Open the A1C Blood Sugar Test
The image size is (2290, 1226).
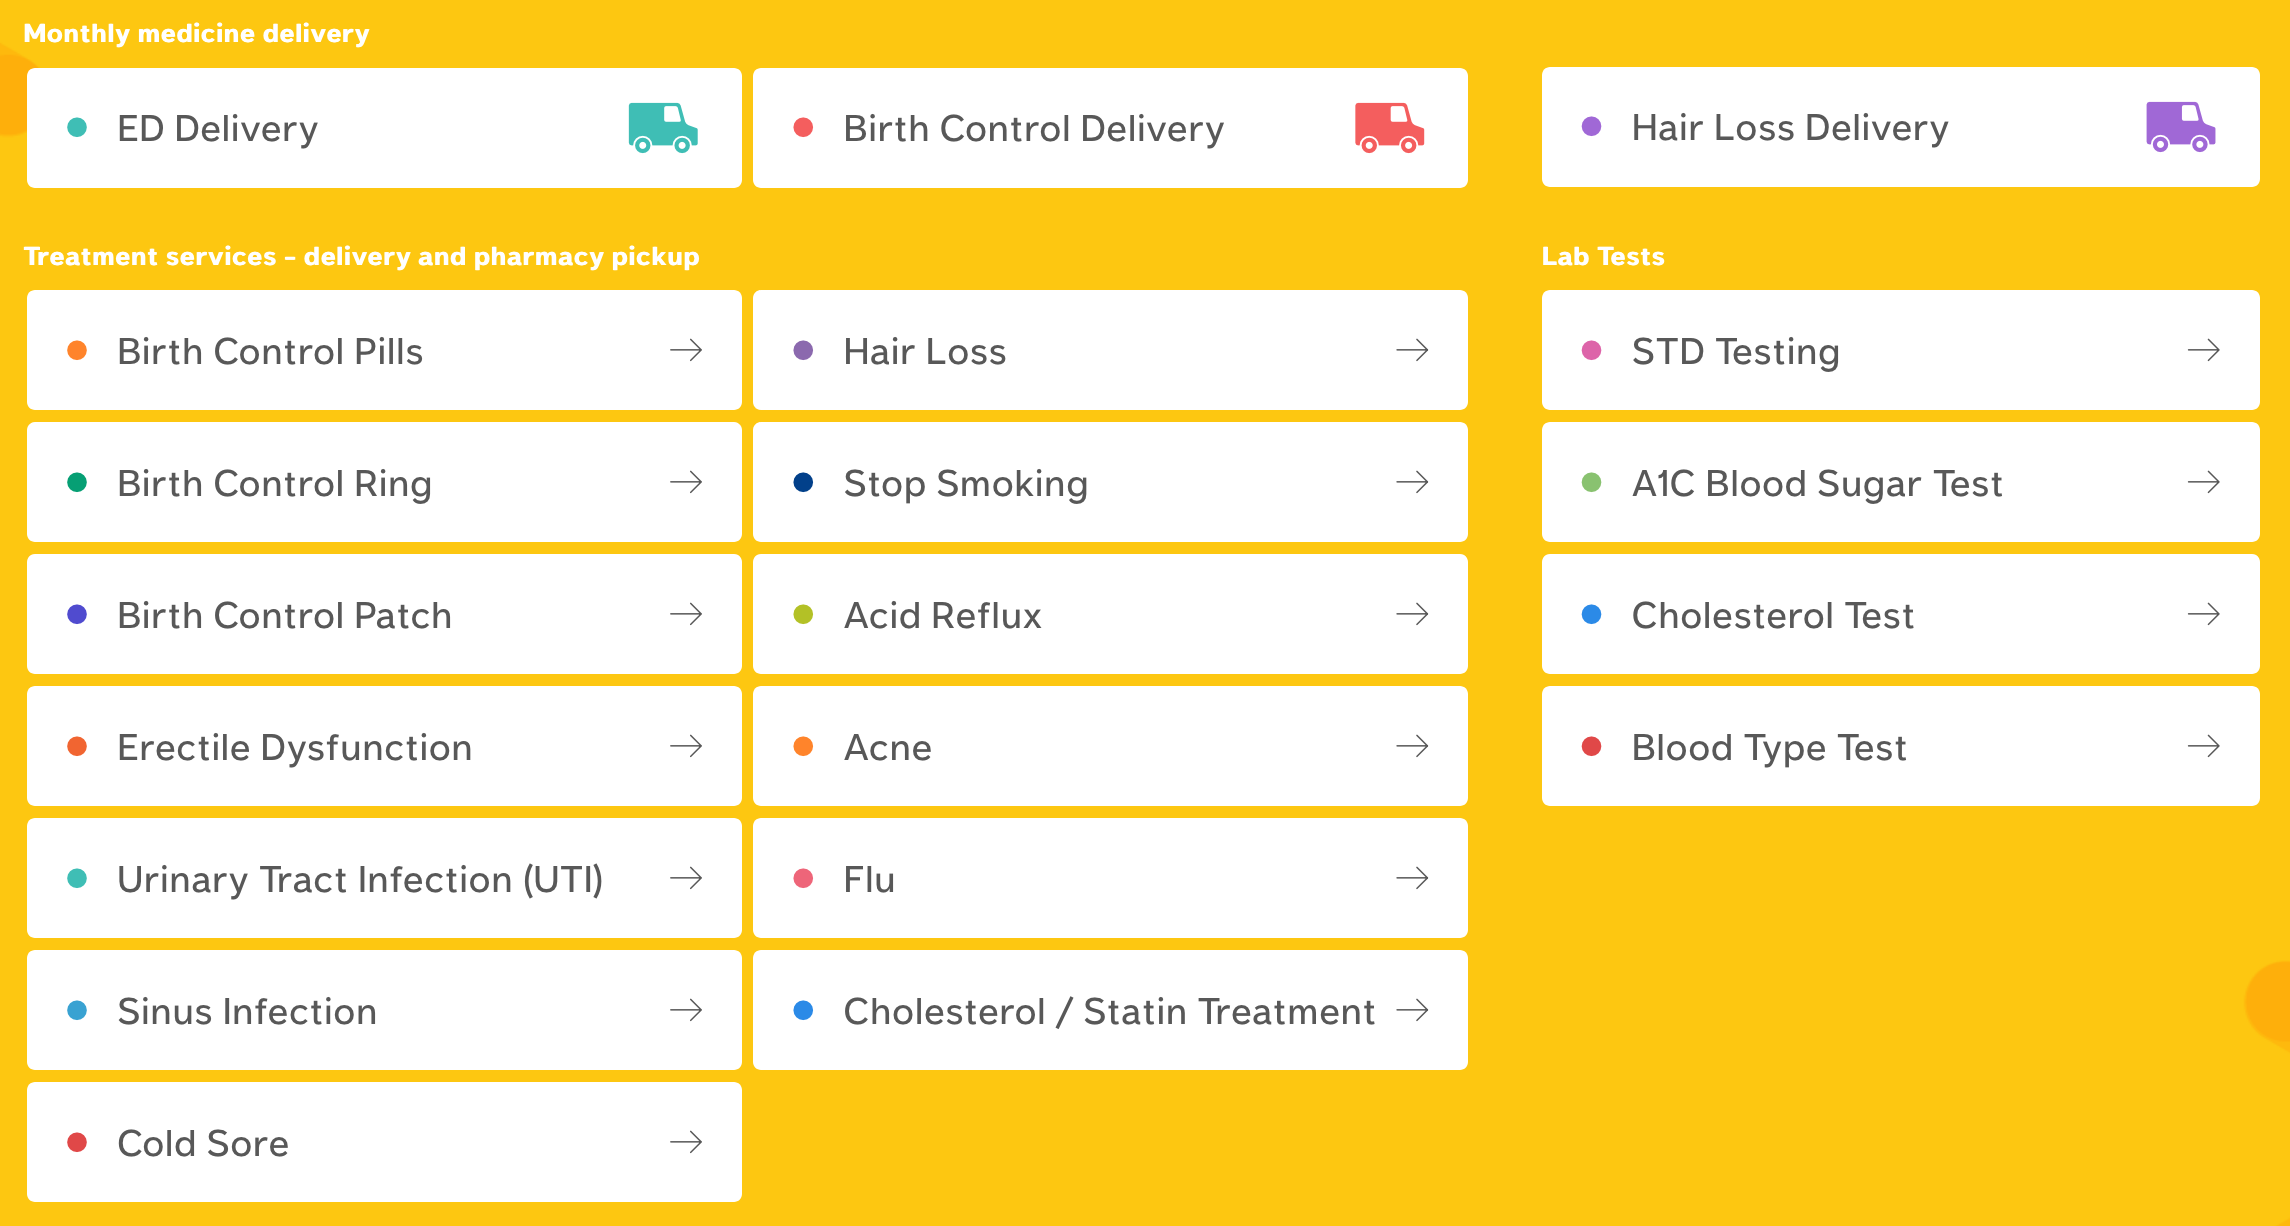[1900, 482]
